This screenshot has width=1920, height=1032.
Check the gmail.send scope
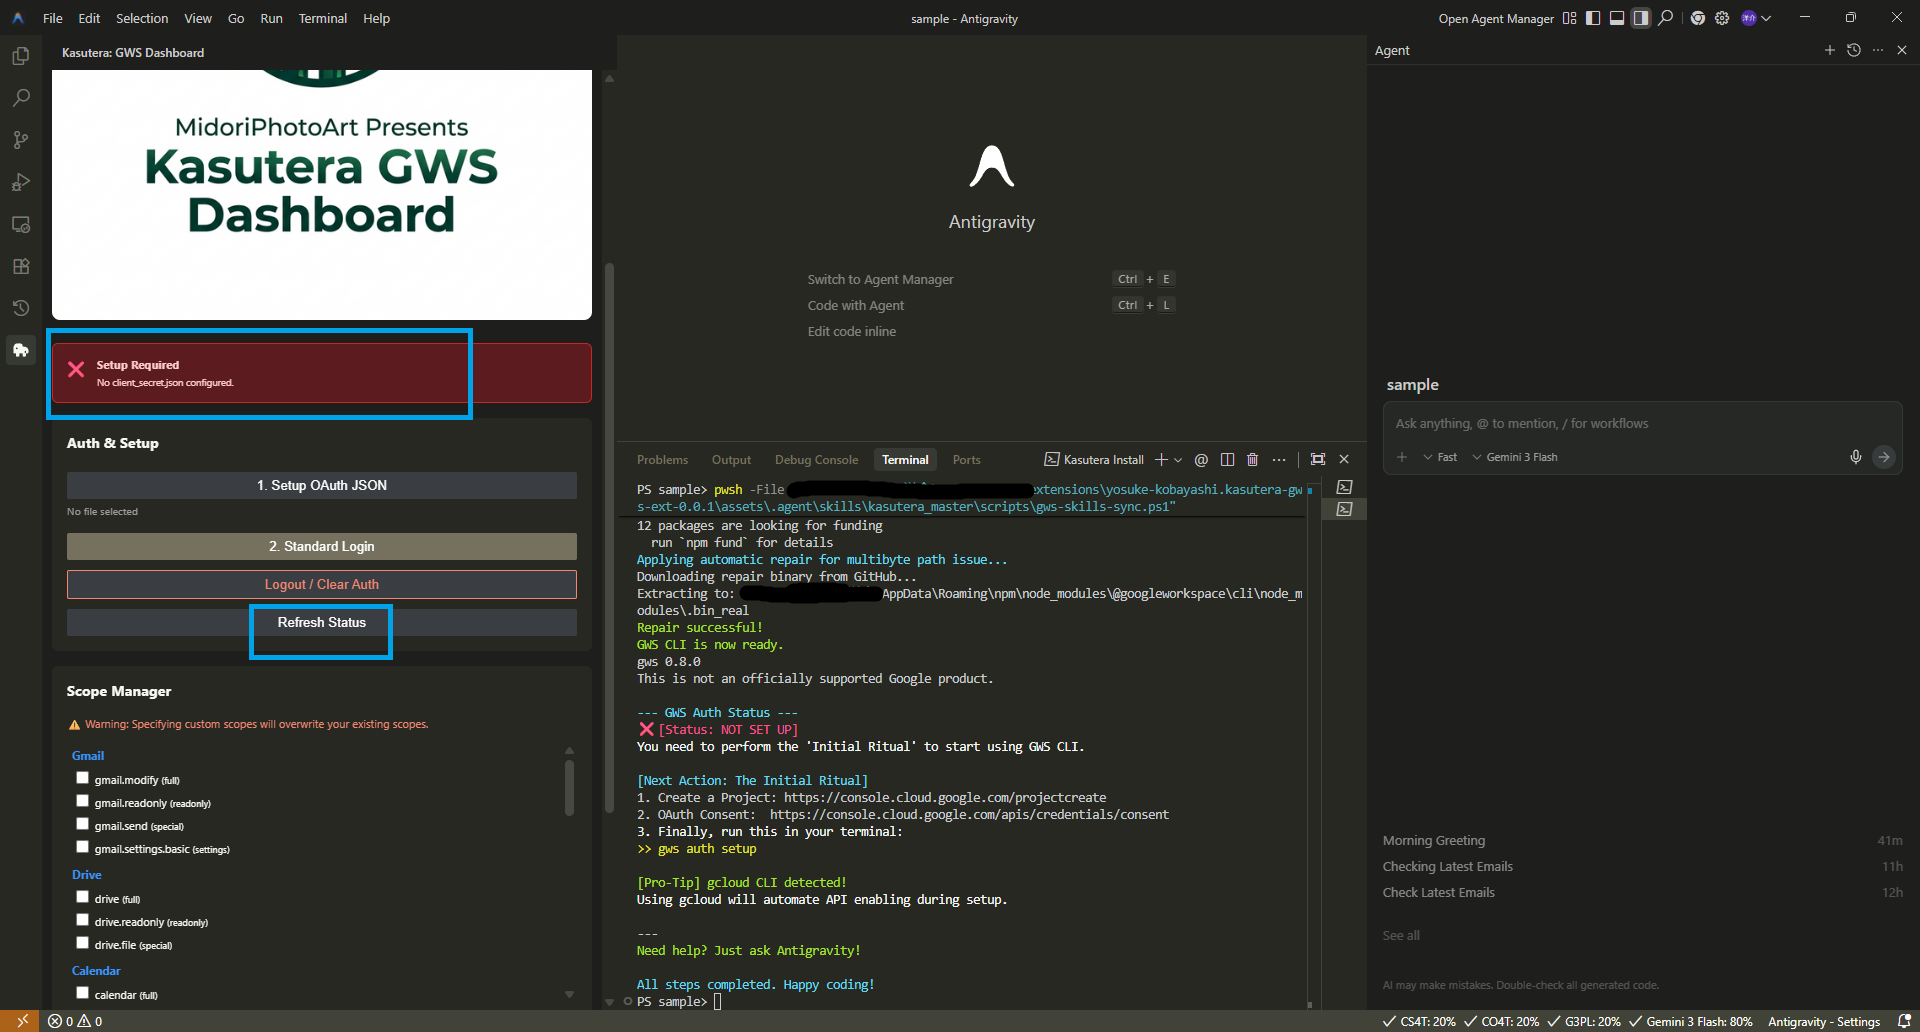[x=83, y=824]
